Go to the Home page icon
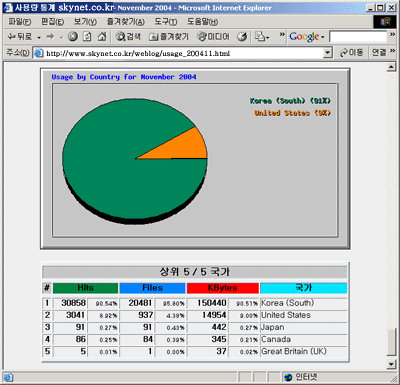The width and height of the screenshot is (400, 385). pos(102,36)
